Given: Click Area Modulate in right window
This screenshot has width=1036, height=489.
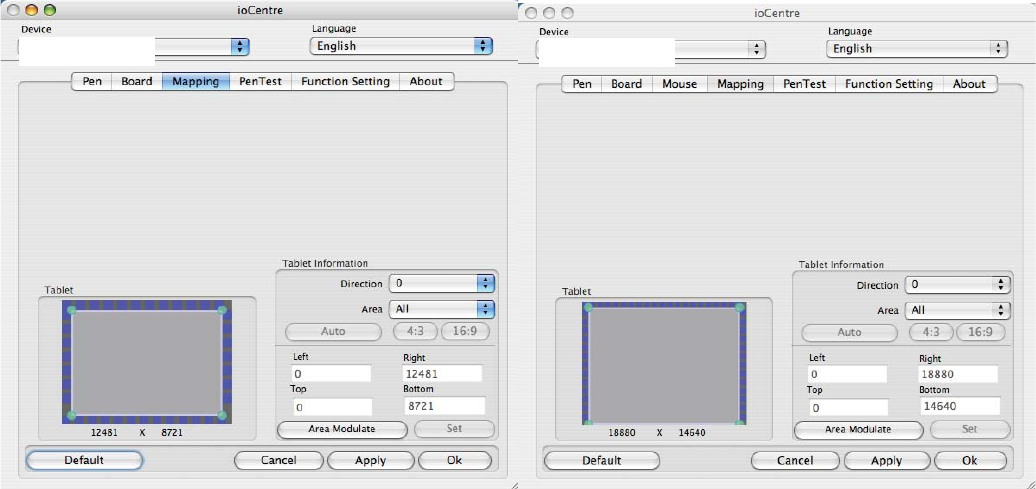Looking at the screenshot, I should click(858, 430).
